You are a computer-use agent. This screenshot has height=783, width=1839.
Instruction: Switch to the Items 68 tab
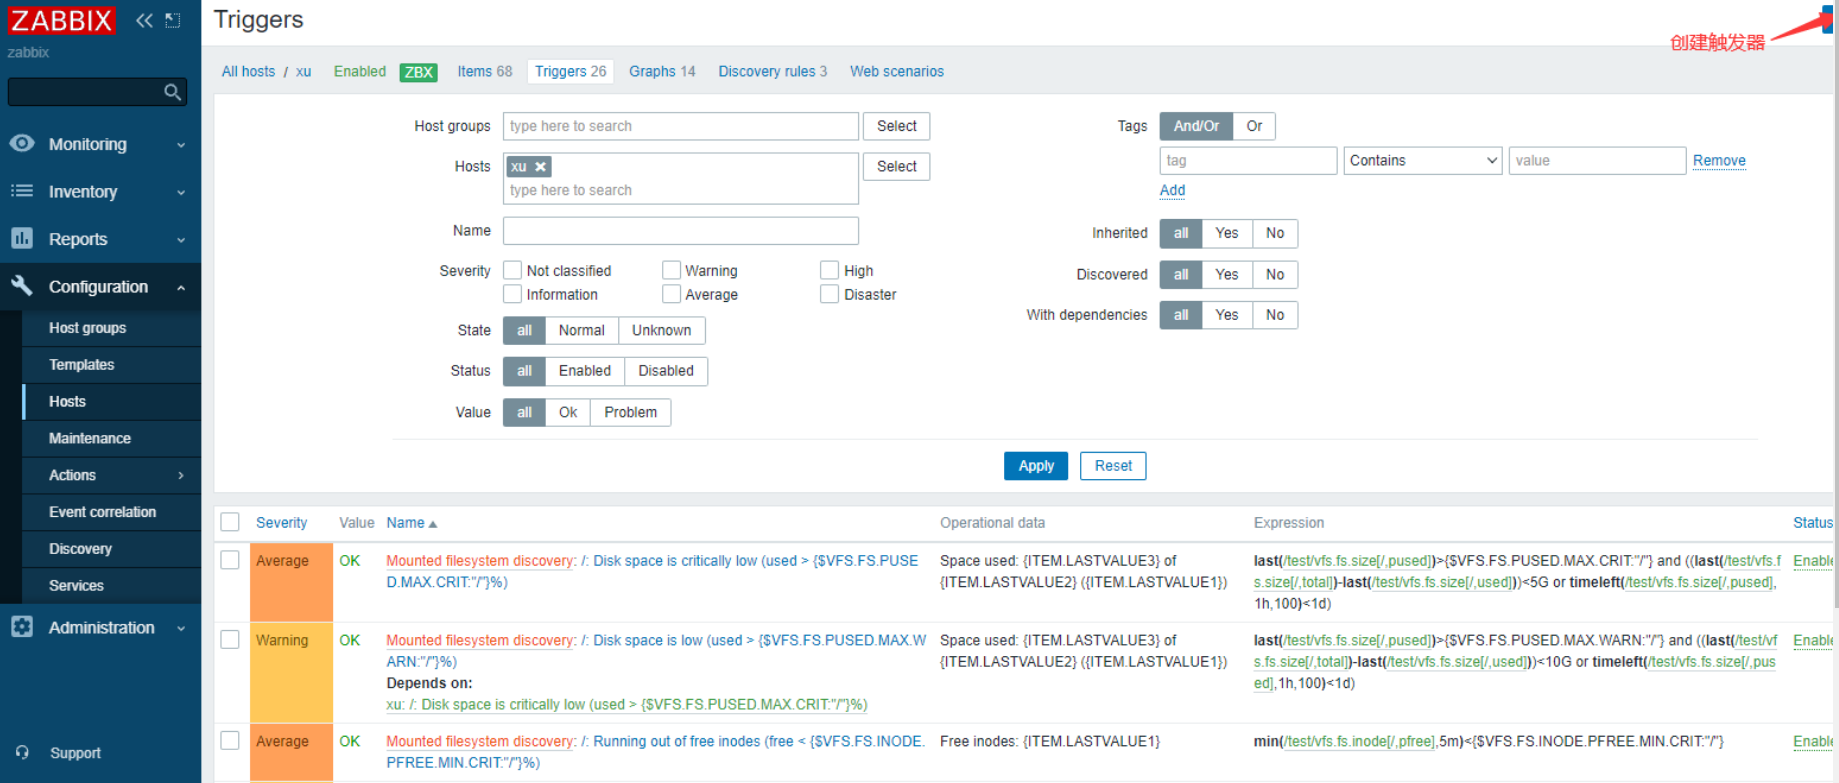484,72
